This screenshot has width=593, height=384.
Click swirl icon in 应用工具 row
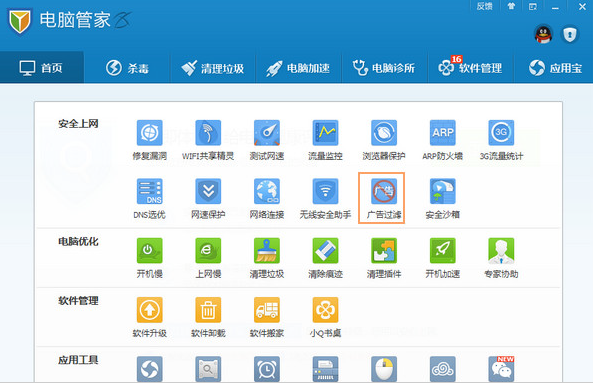click(149, 369)
